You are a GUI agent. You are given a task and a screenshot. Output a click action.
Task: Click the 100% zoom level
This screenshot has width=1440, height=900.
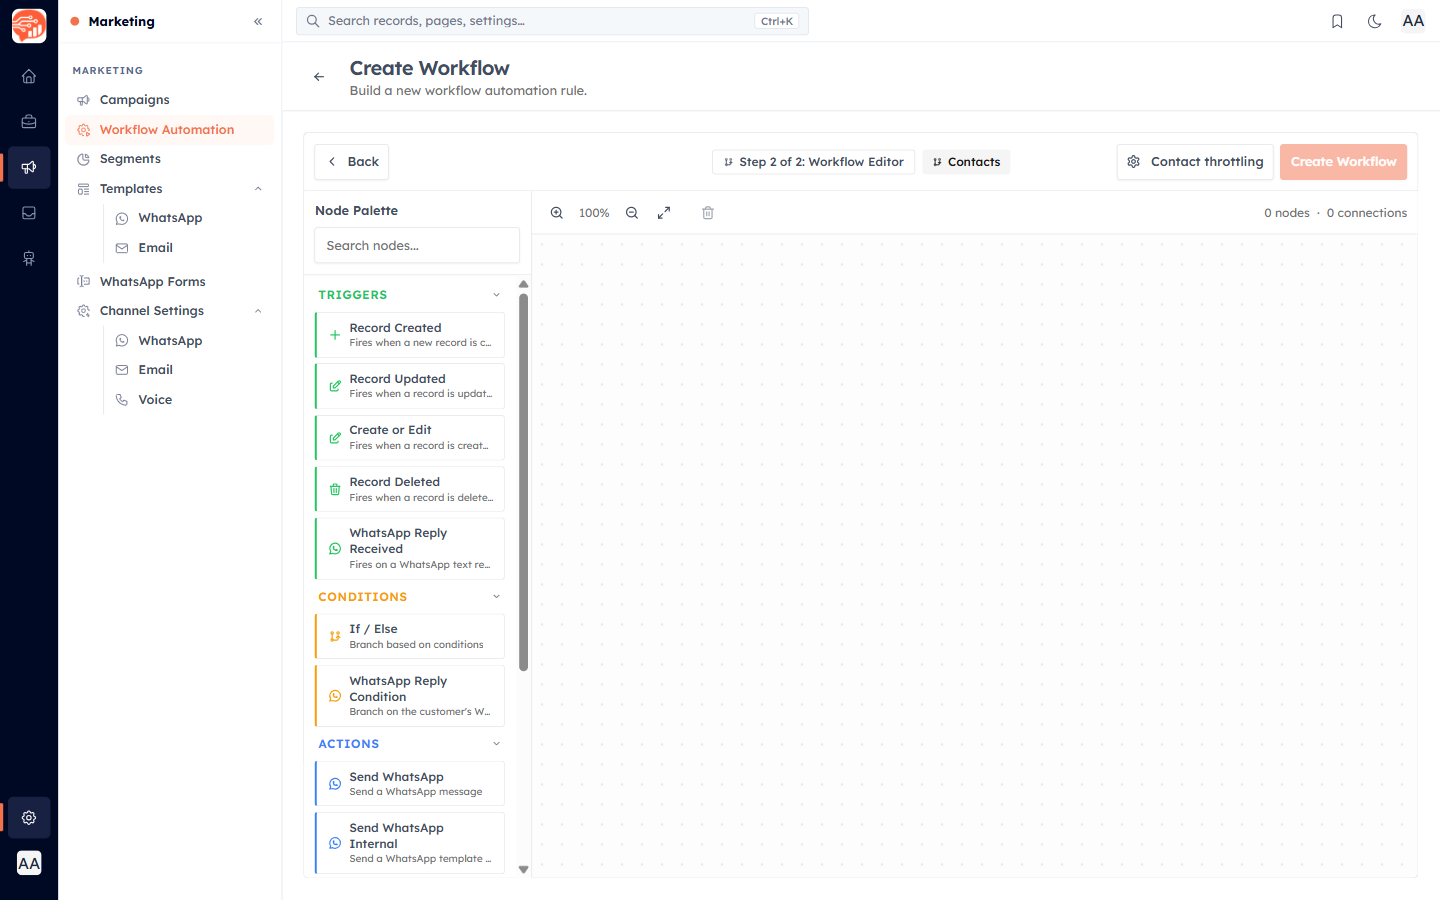pos(594,213)
